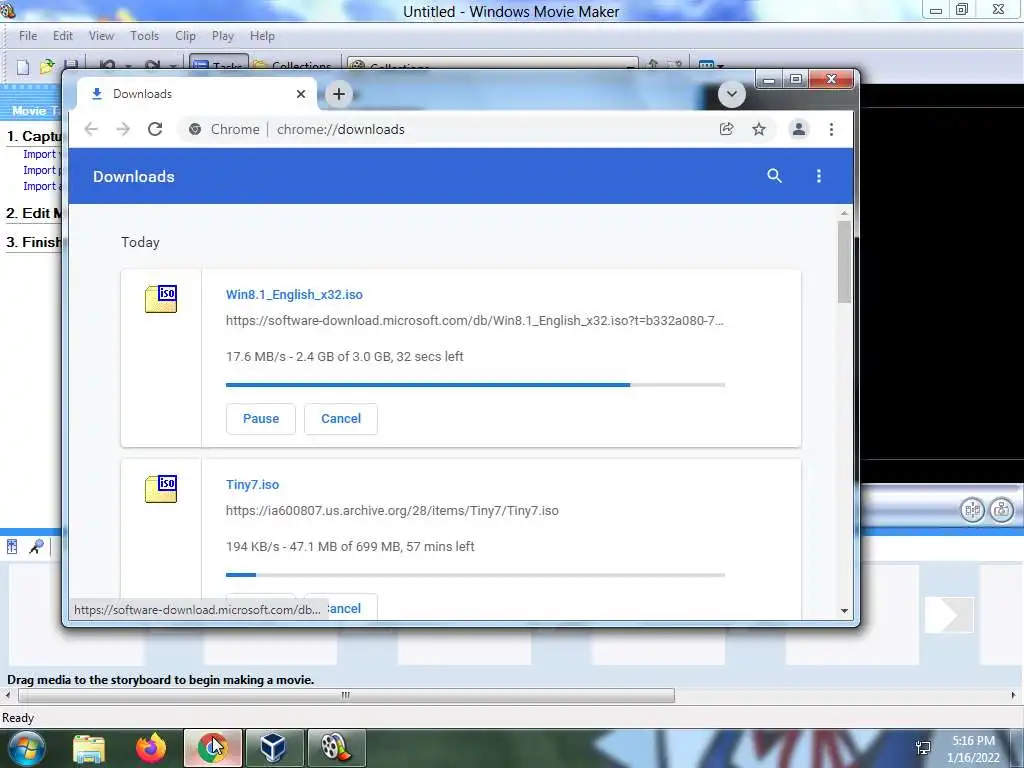The height and width of the screenshot is (768, 1024).
Task: Click the Take Picture camera icon in preview
Action: 1001,509
